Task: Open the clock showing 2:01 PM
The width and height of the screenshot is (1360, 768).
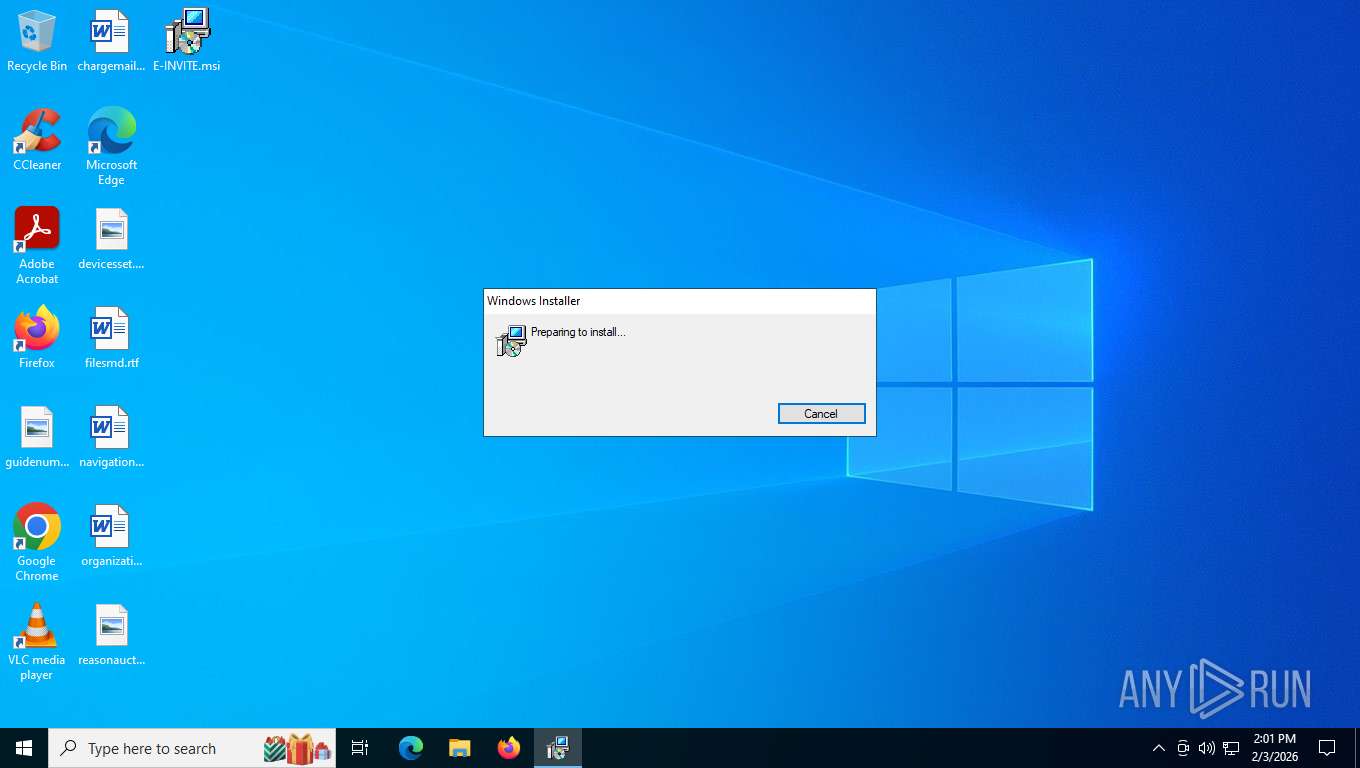Action: pos(1274,748)
